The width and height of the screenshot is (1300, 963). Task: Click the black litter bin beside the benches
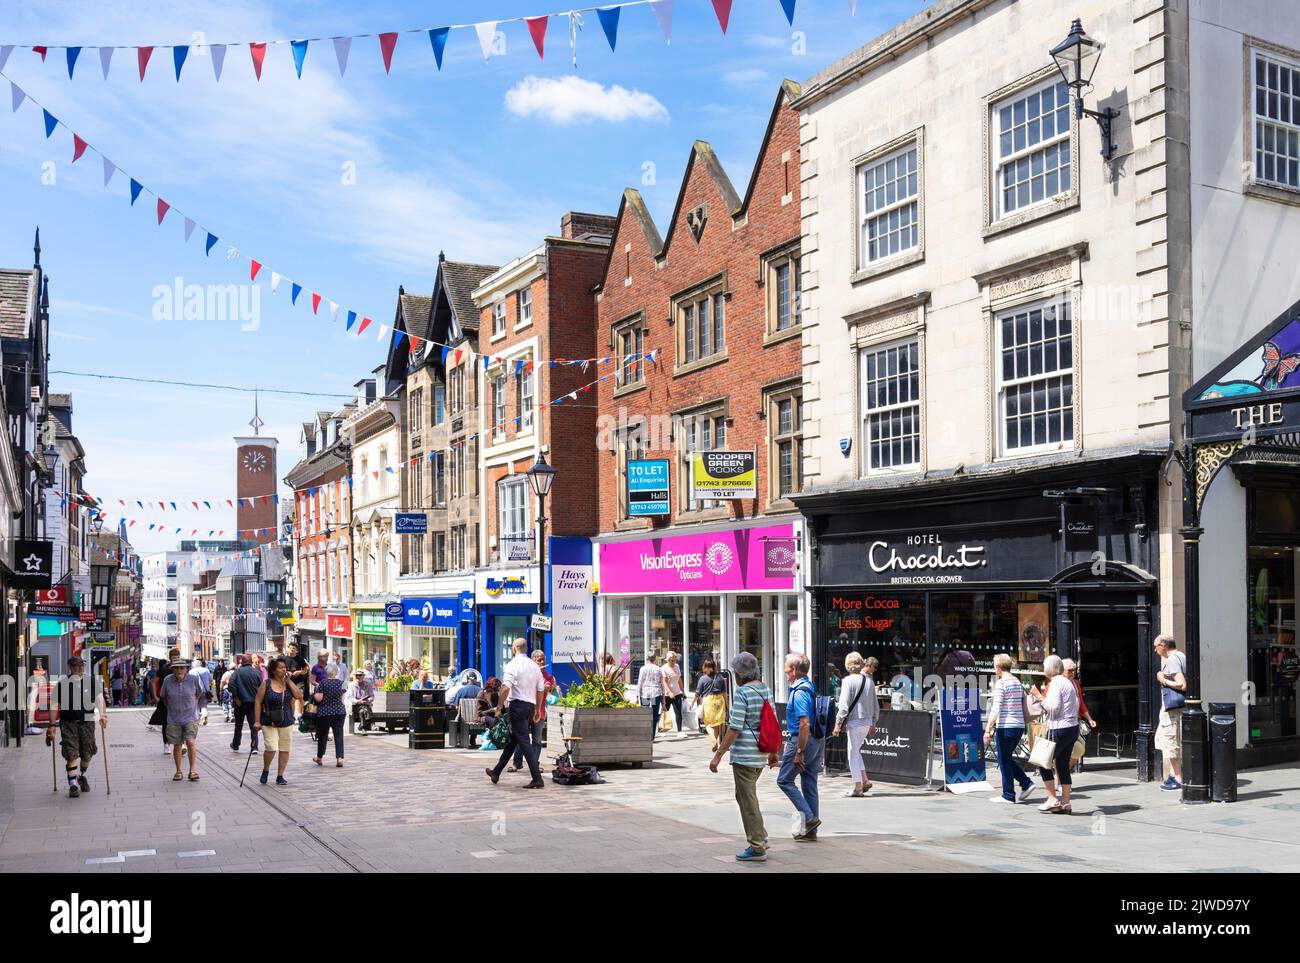pyautogui.click(x=427, y=718)
